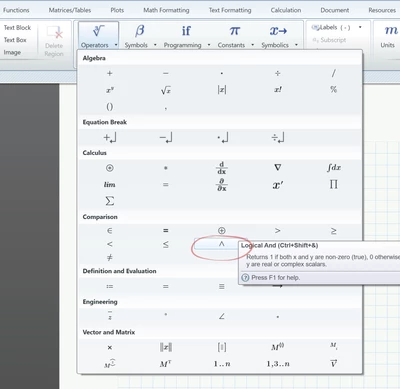
Task: Insert the division equation break operator
Action: click(x=277, y=137)
